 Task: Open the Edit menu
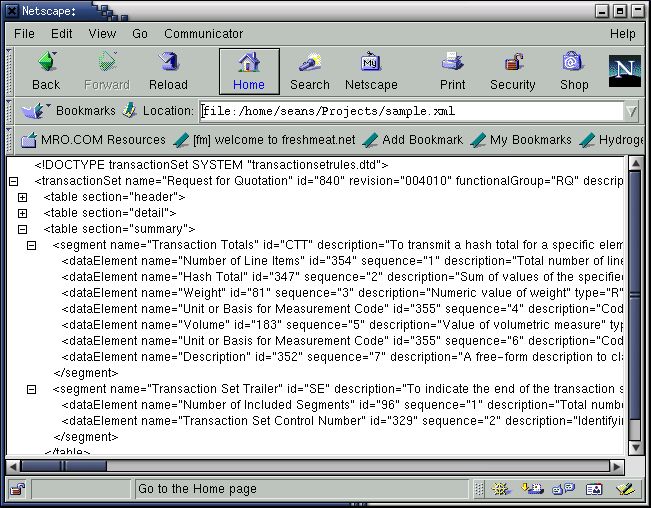point(61,34)
